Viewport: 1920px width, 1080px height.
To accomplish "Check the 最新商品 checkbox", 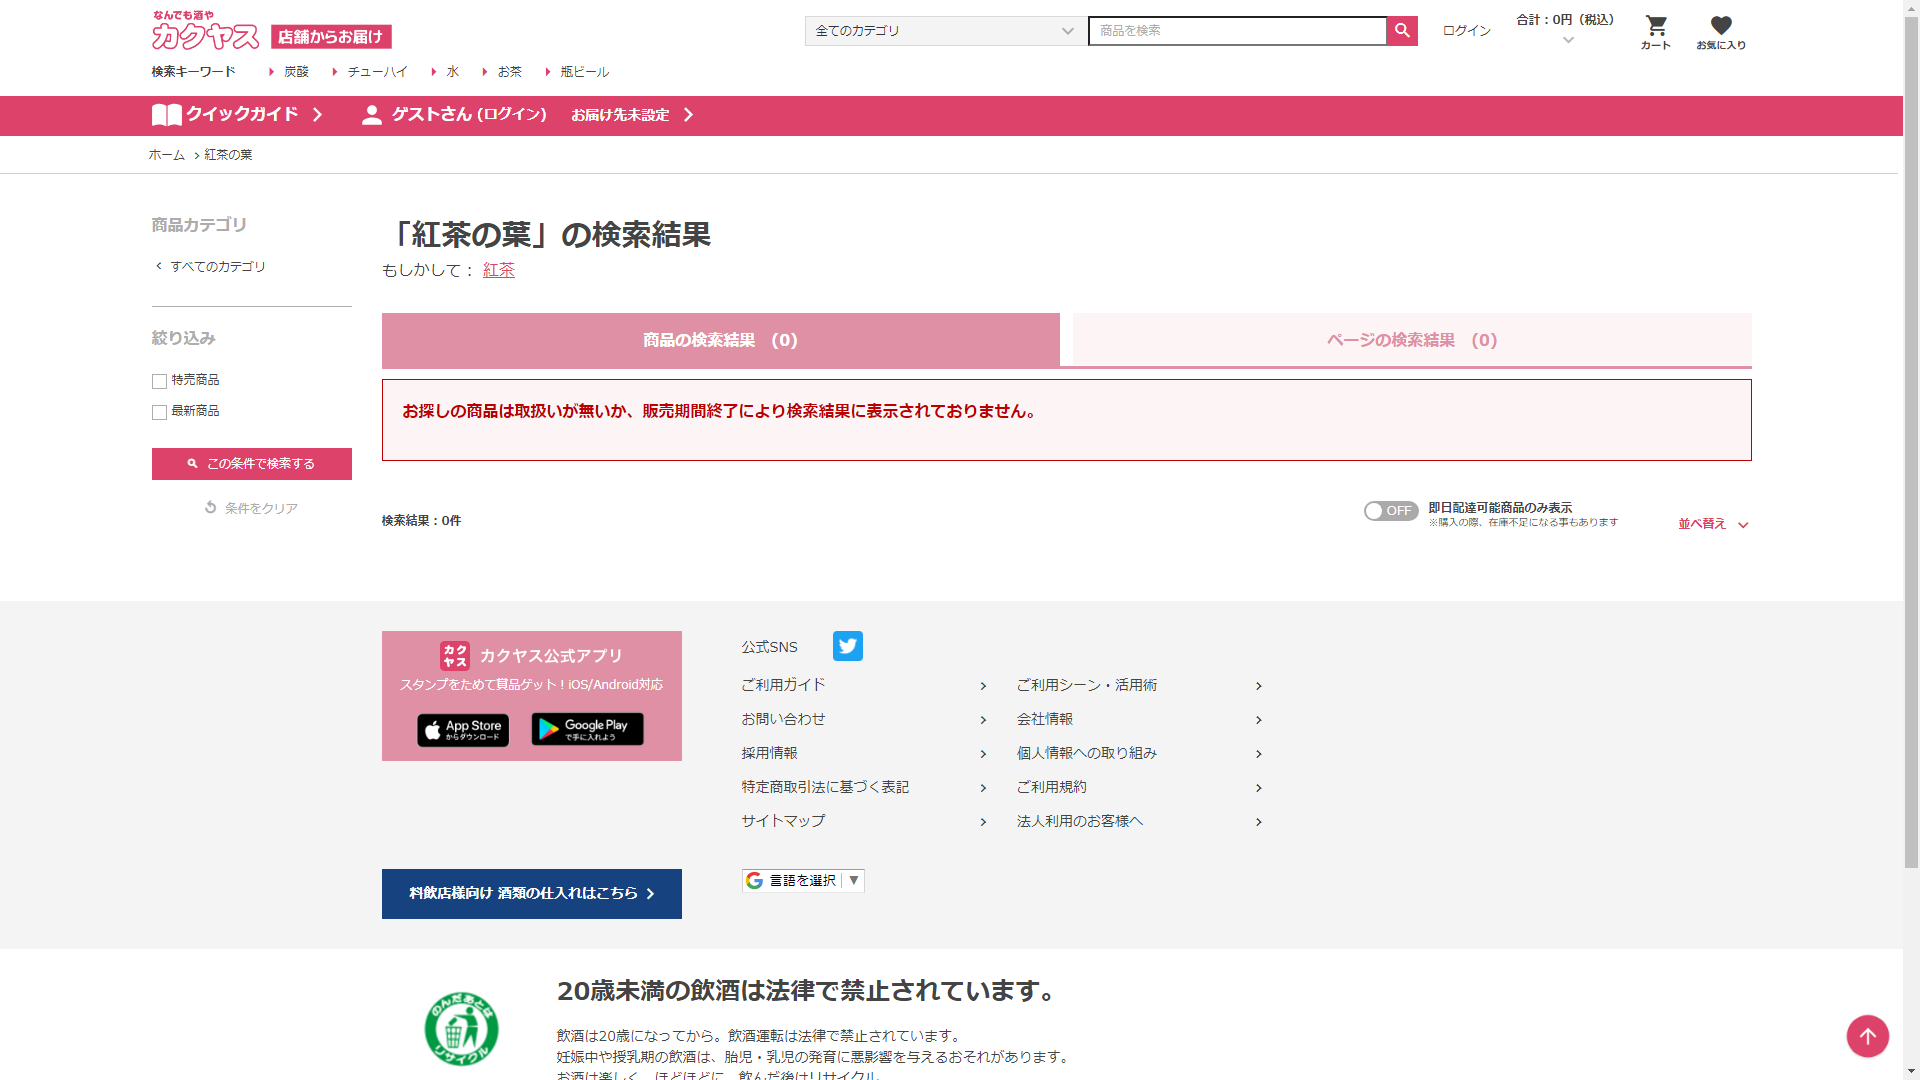I will [x=159, y=412].
